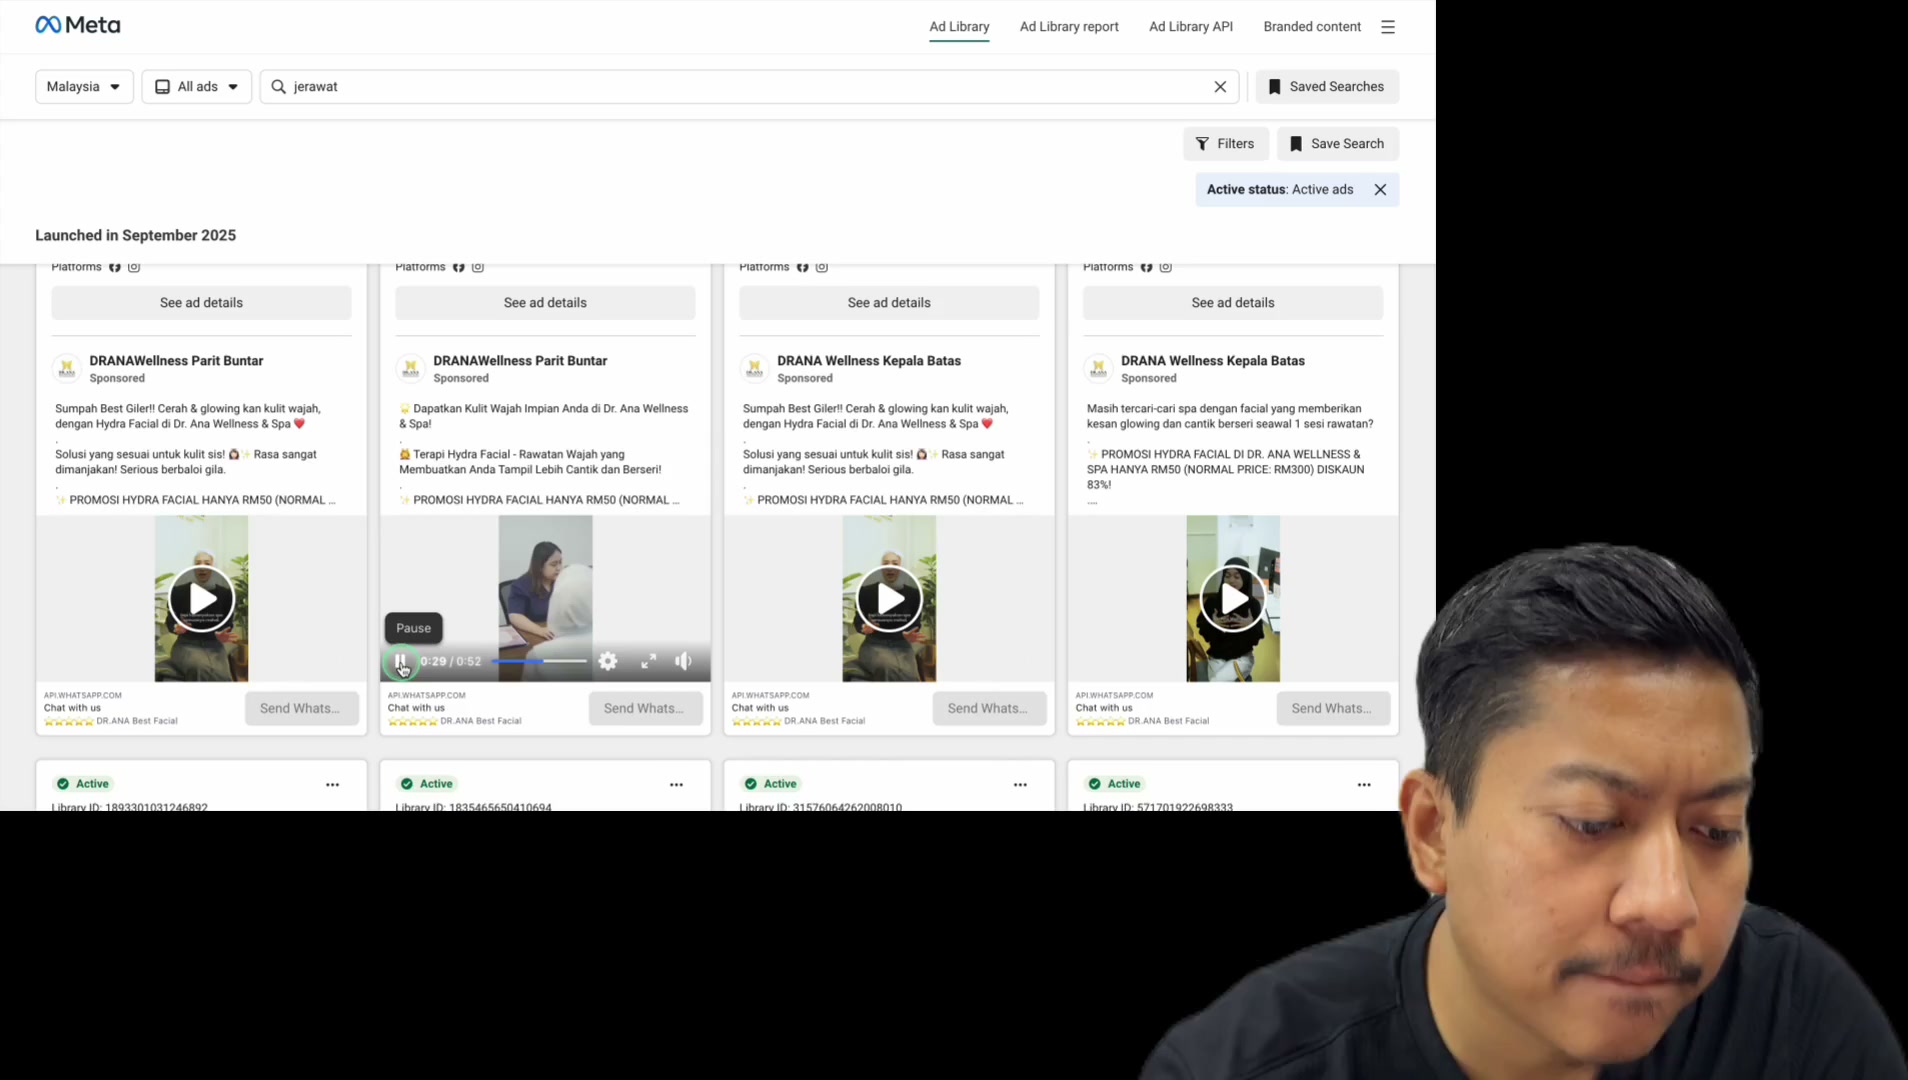Play the Sumpah Best Giler Kepala Batas video
1908x1080 pixels.
889,599
